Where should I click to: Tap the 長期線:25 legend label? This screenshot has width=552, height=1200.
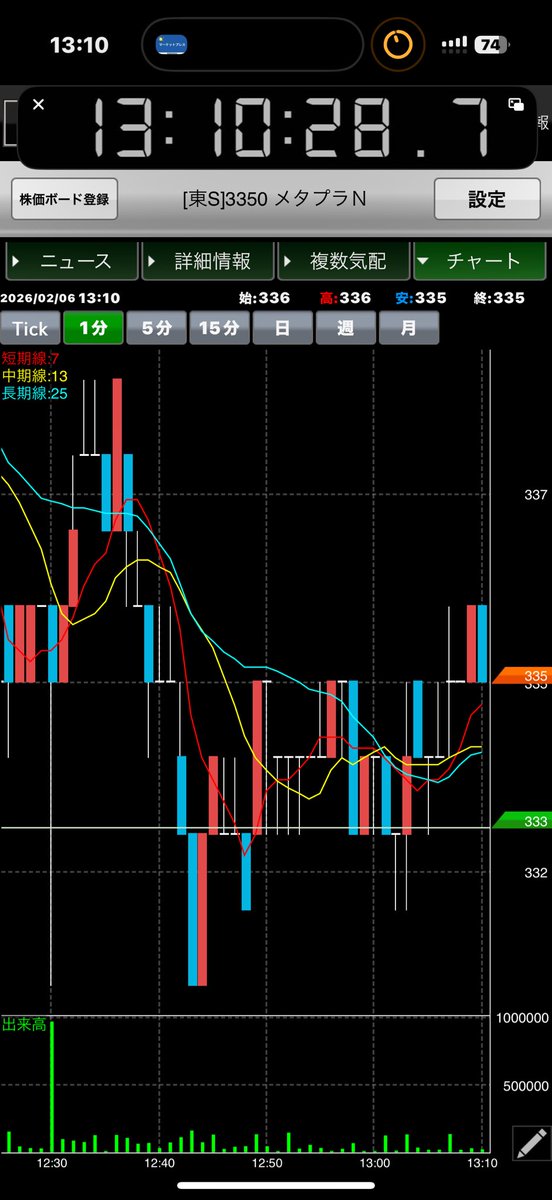point(34,394)
